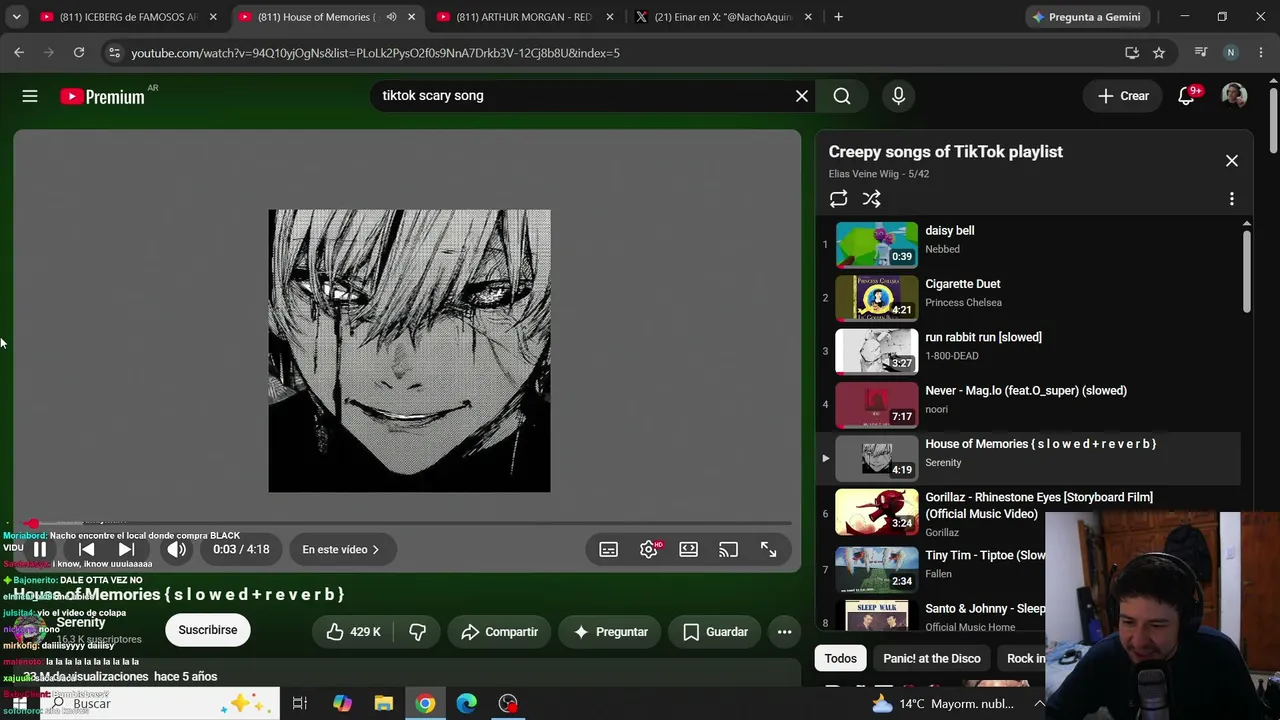
Task: Toggle subtitles on the player
Action: tap(608, 549)
